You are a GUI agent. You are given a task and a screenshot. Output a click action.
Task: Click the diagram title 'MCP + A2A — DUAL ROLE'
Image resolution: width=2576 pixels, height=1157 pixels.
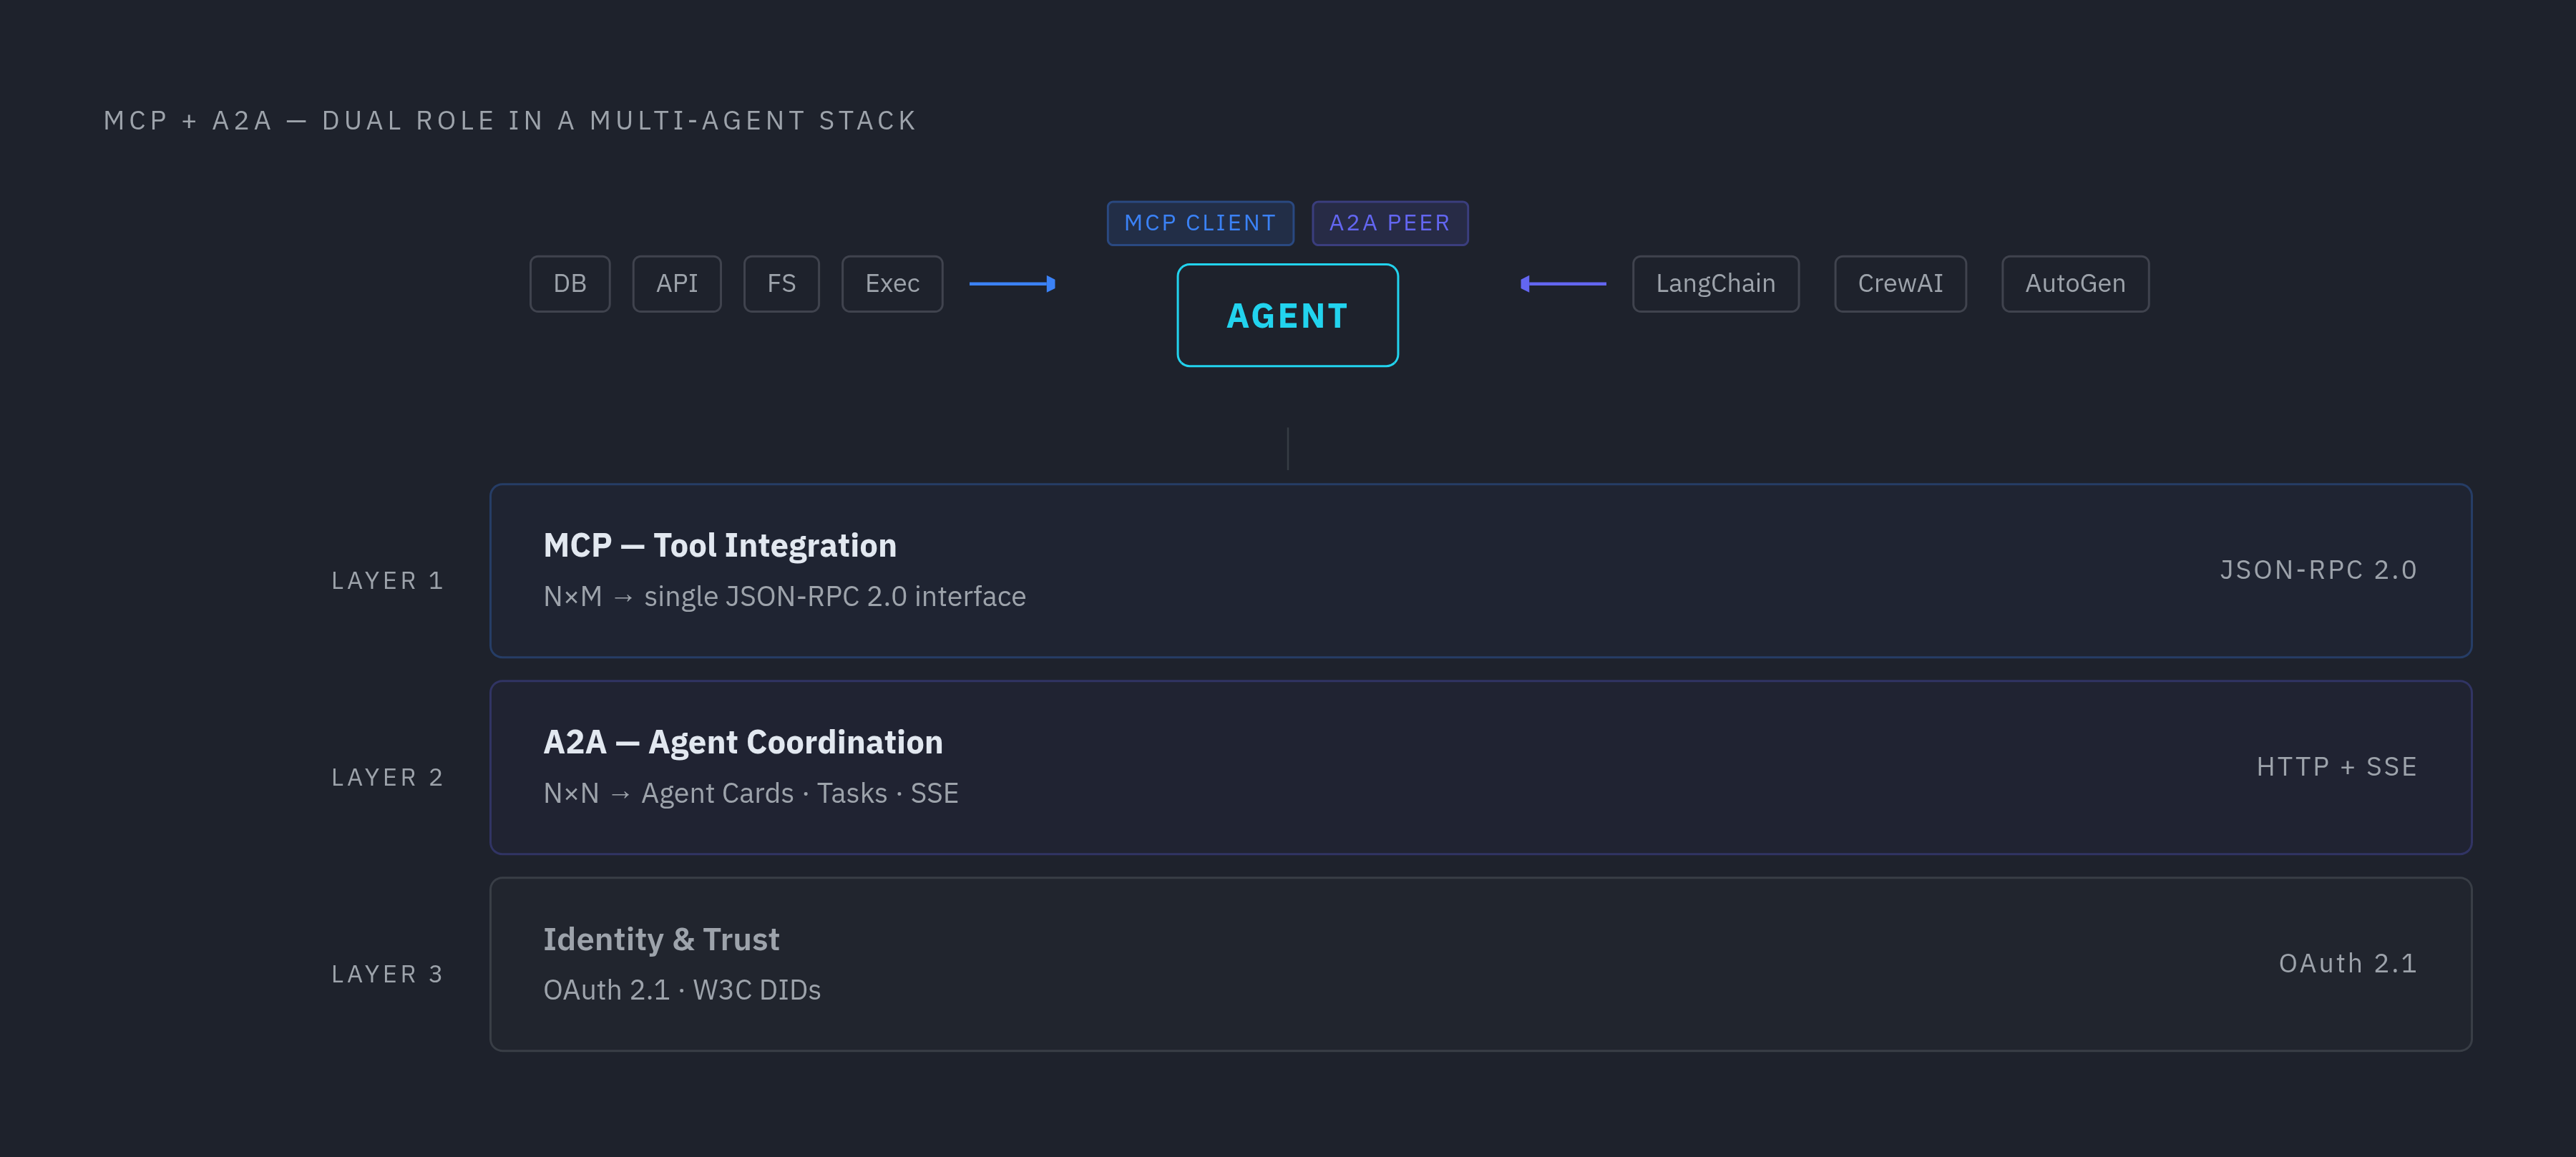510,121
